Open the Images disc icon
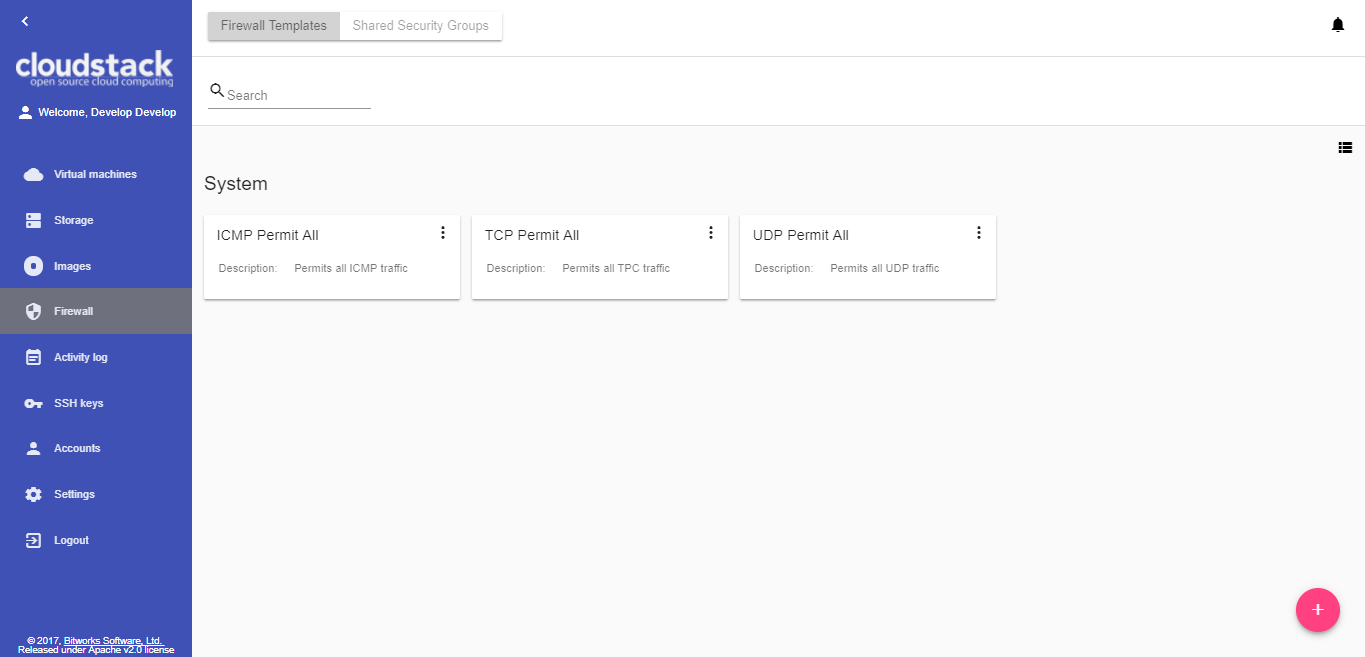1365x657 pixels. click(x=34, y=266)
